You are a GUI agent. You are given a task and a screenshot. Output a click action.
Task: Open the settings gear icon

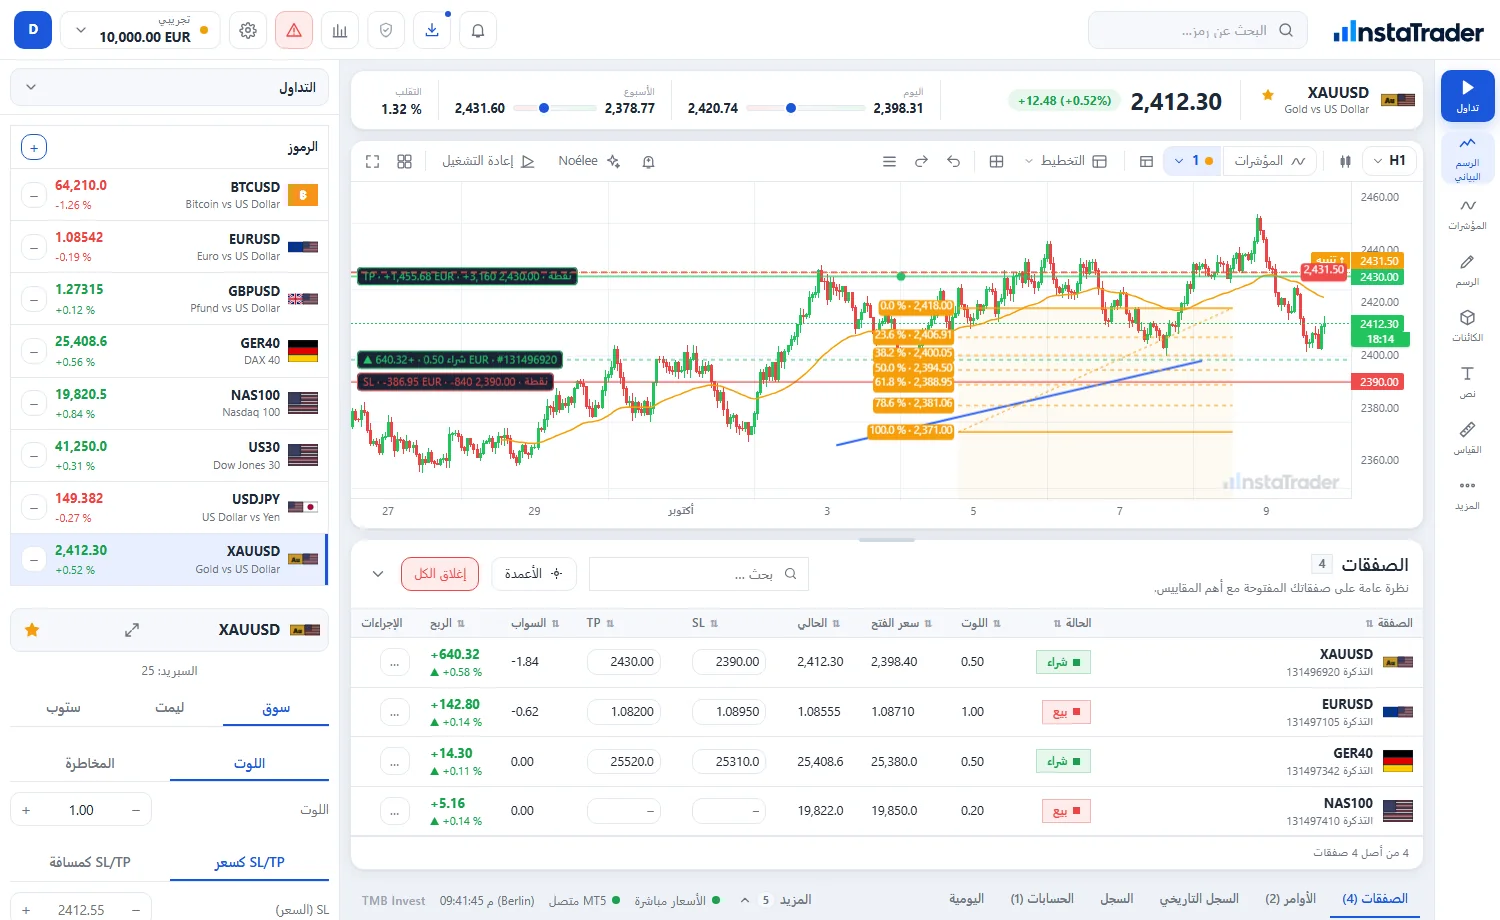pyautogui.click(x=248, y=31)
